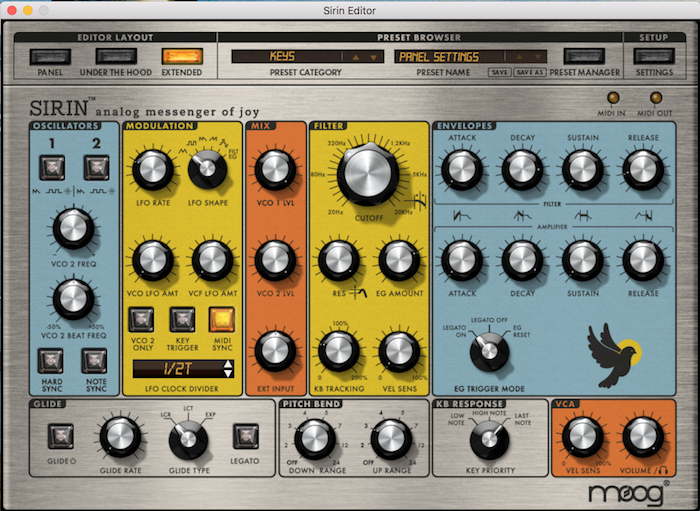Click the EXT INPUT mix knob
700x511 pixels.
coord(275,351)
